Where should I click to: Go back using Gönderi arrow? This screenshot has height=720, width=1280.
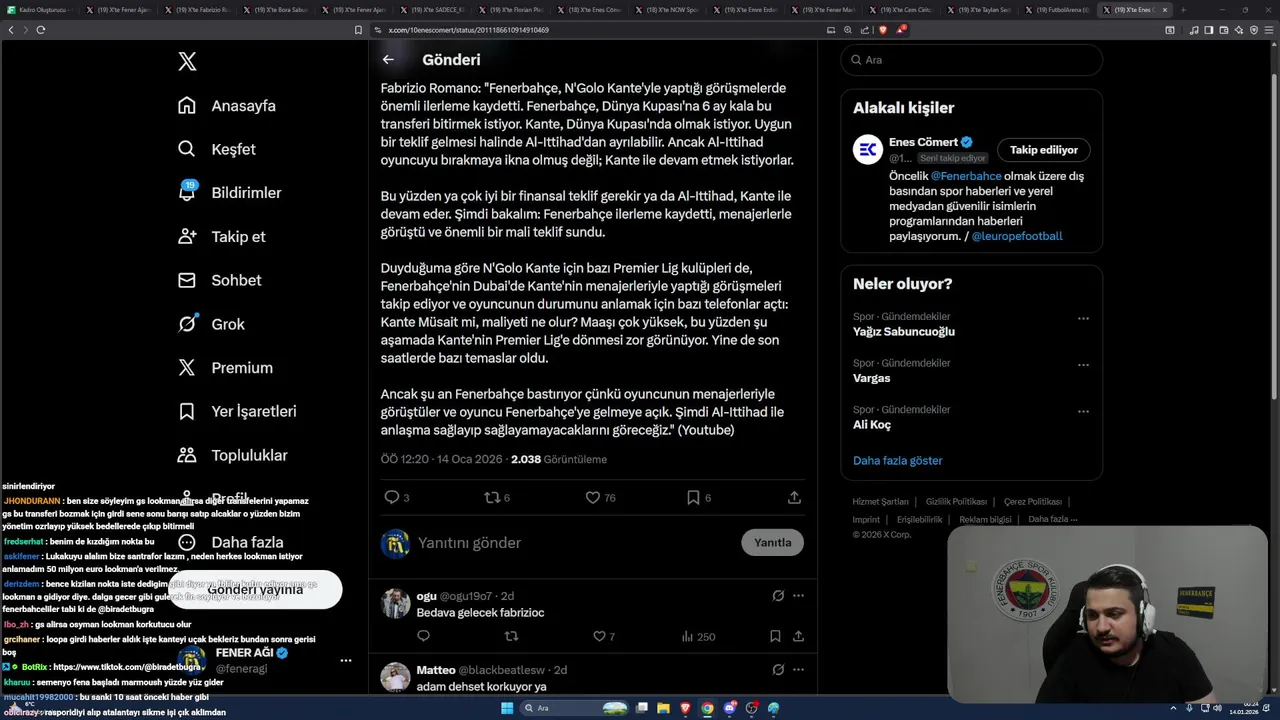(388, 60)
